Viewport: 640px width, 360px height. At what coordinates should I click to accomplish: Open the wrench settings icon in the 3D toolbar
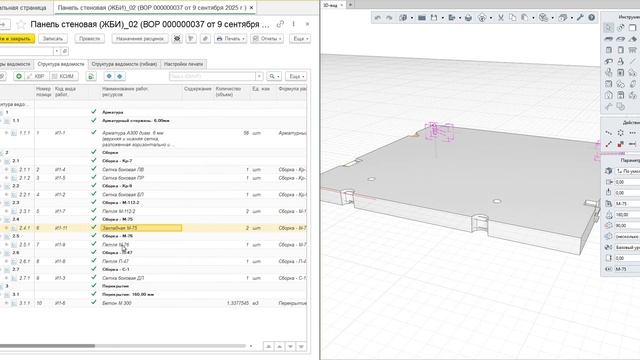(x=580, y=18)
